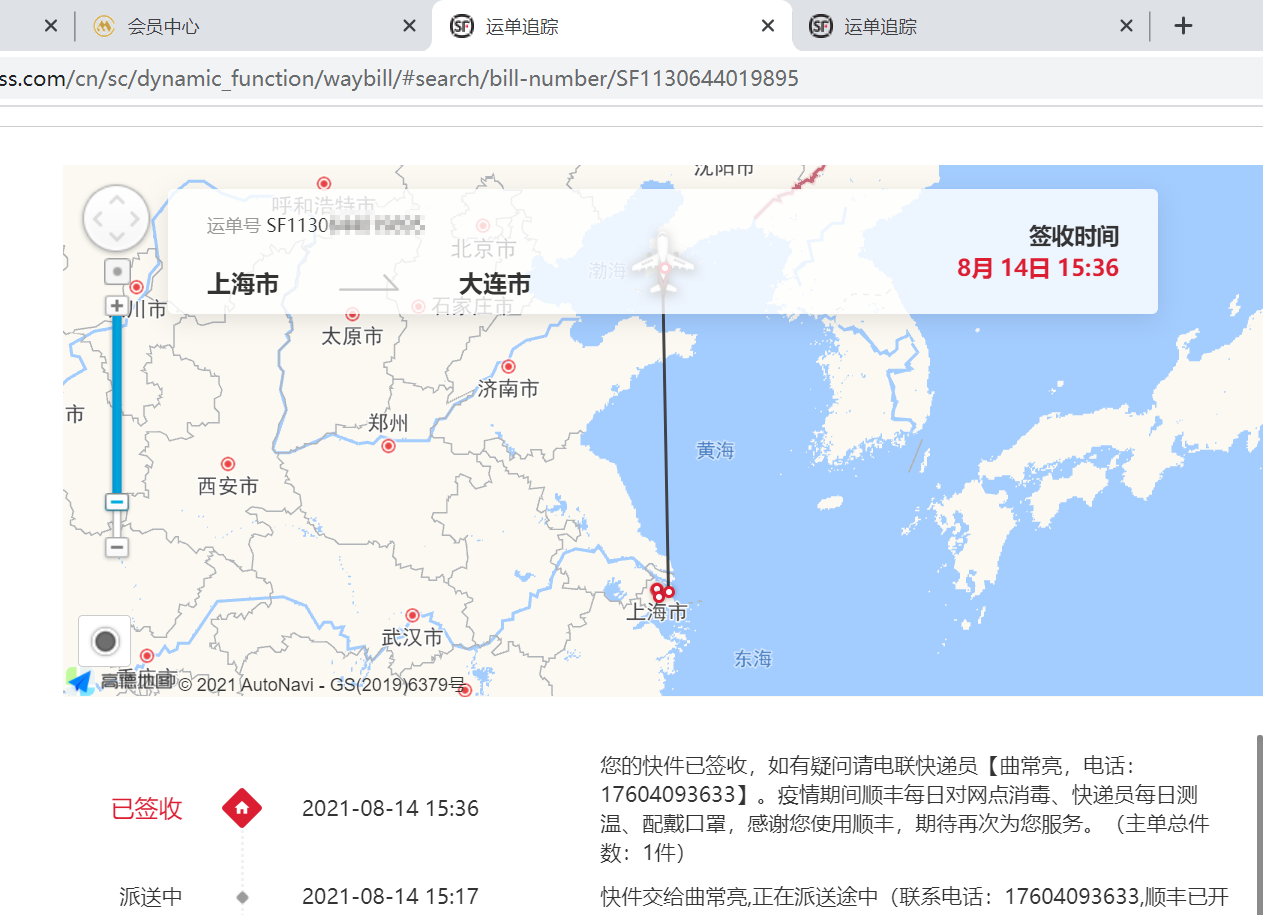The width and height of the screenshot is (1263, 915).
Task: Pan the map left with the compass arrow
Action: tap(97, 218)
